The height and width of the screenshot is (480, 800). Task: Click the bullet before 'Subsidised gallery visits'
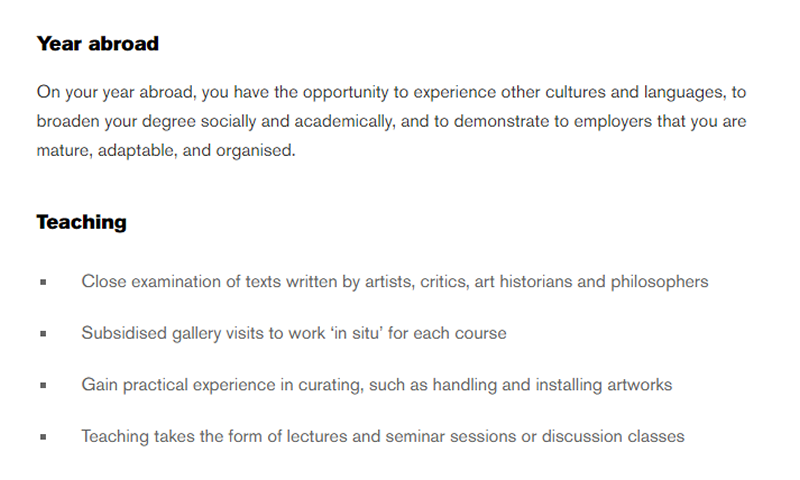pos(43,334)
